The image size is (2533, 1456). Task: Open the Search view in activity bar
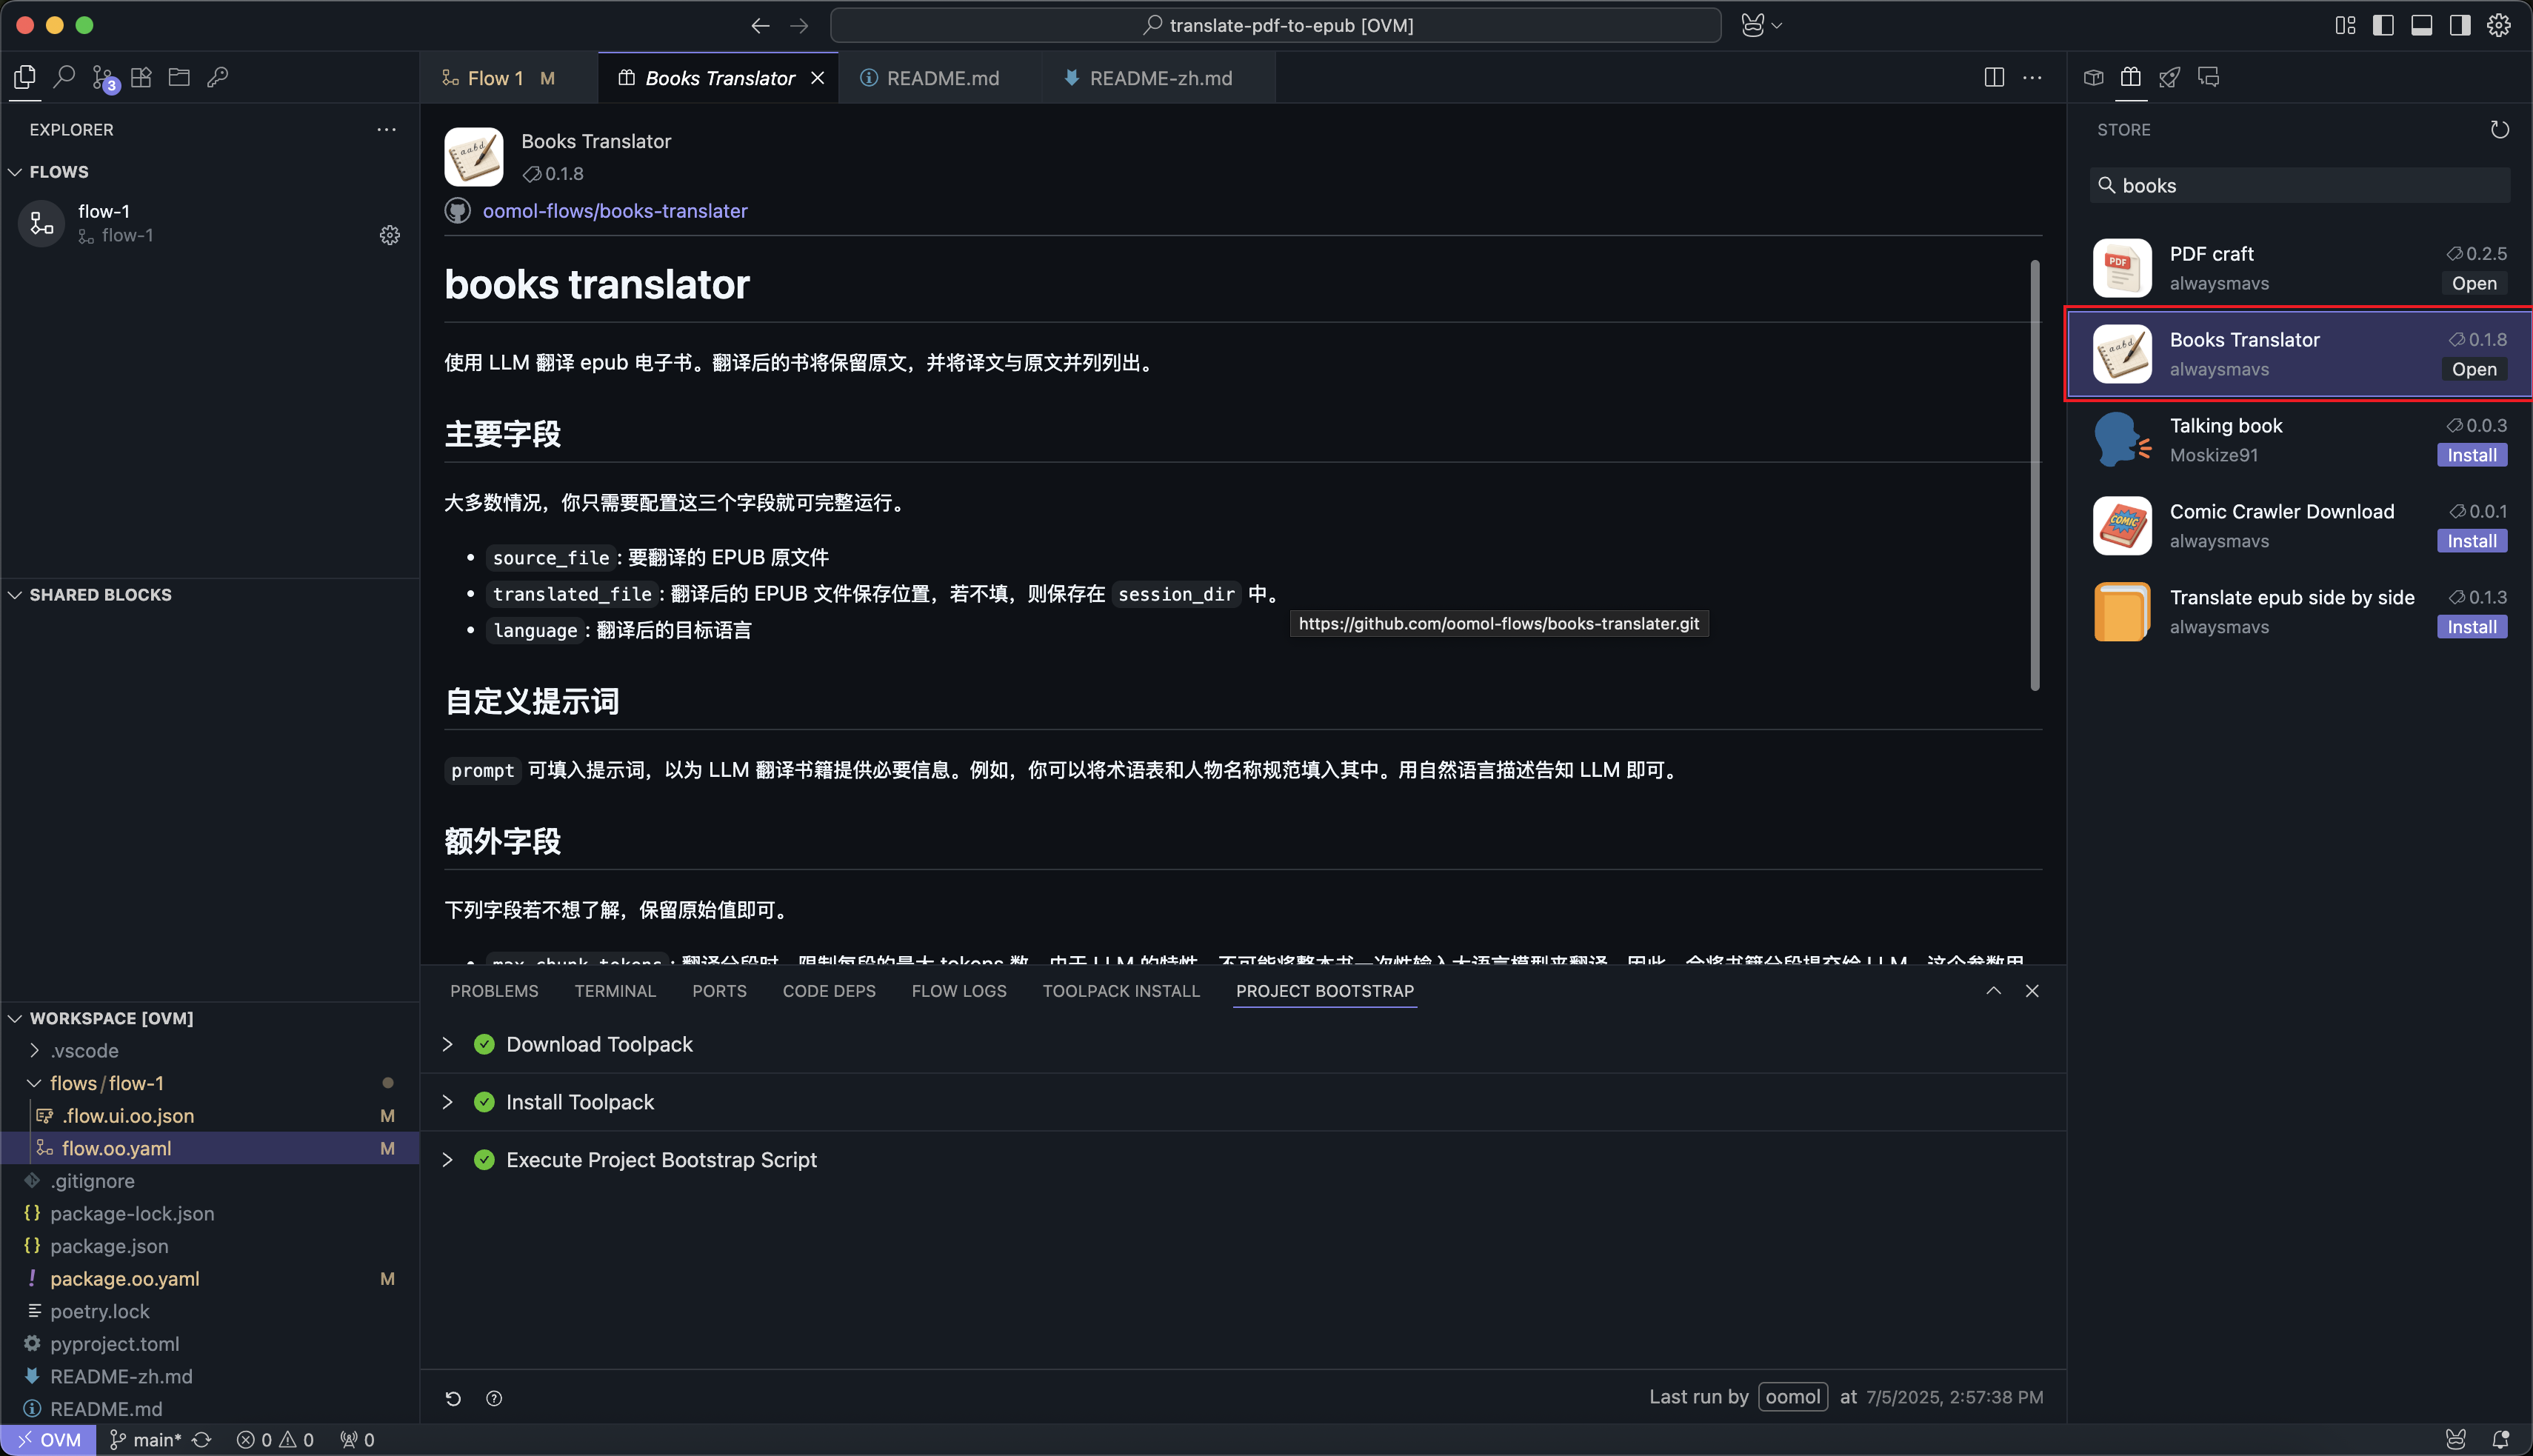(x=64, y=77)
